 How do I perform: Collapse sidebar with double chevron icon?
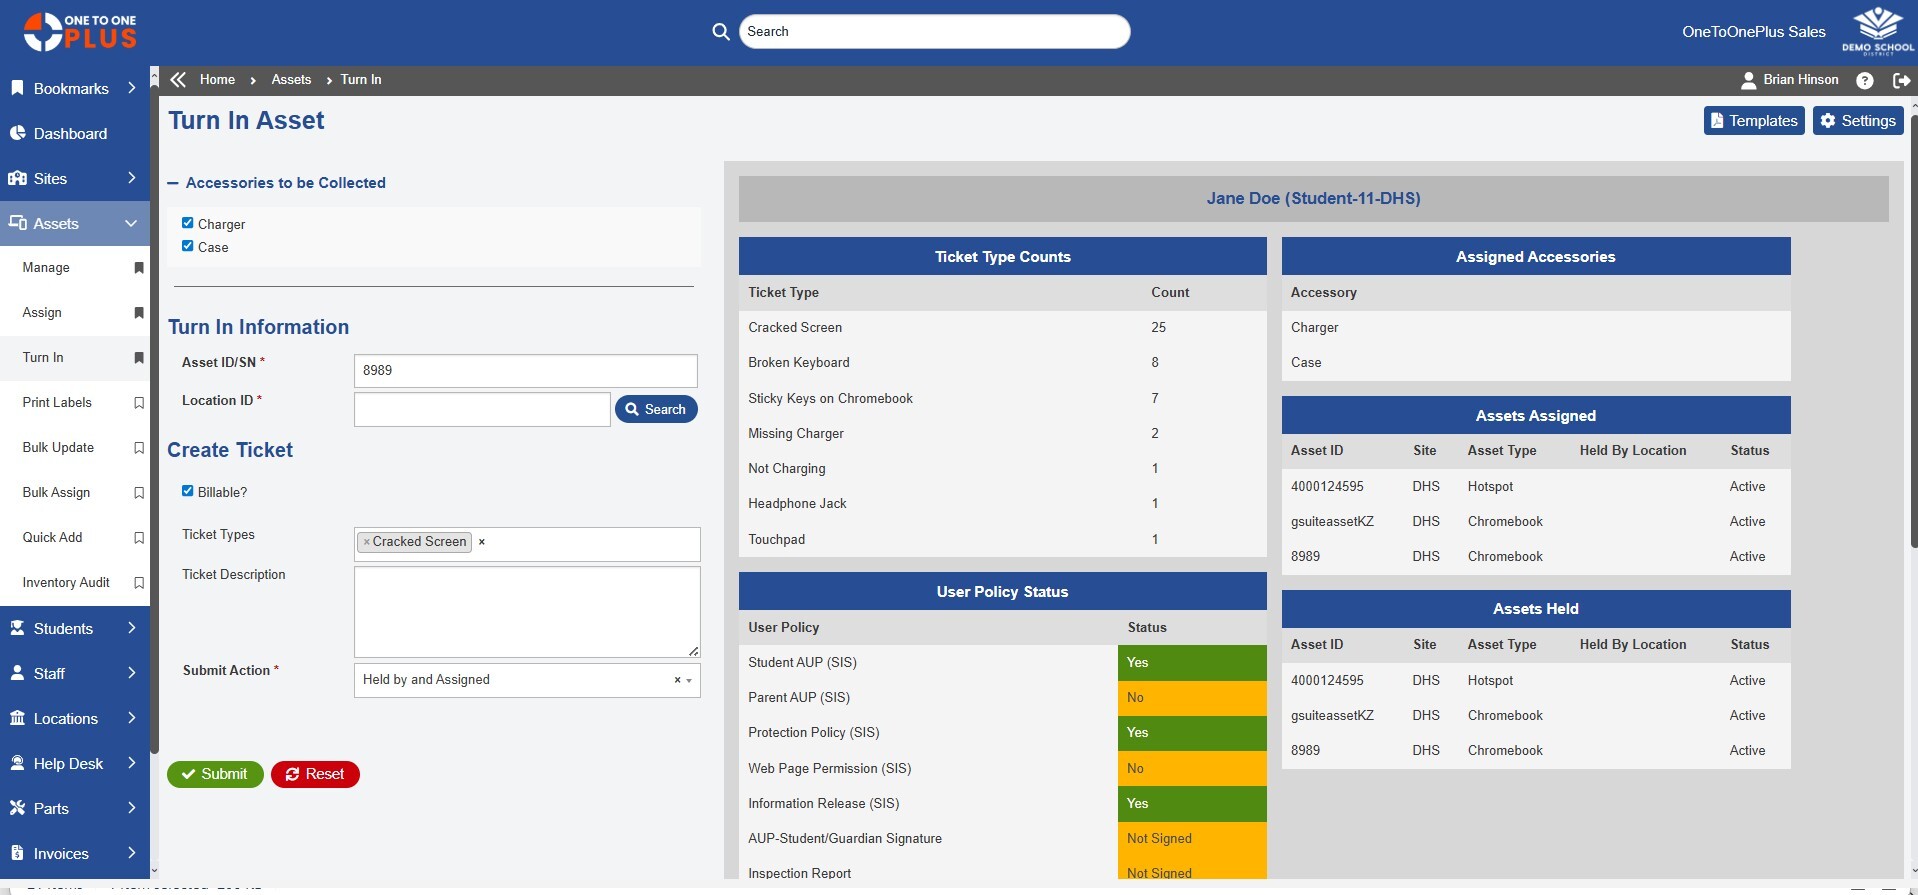click(178, 80)
